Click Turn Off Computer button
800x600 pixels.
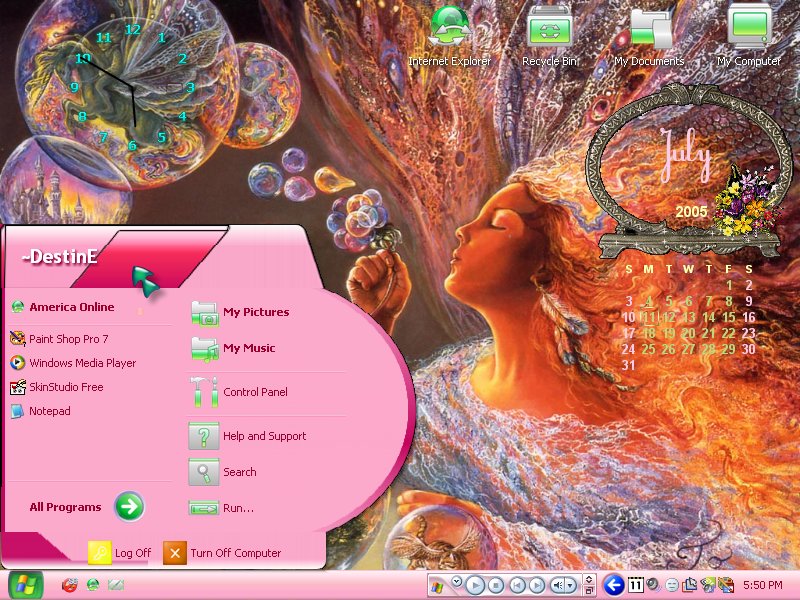pos(222,553)
